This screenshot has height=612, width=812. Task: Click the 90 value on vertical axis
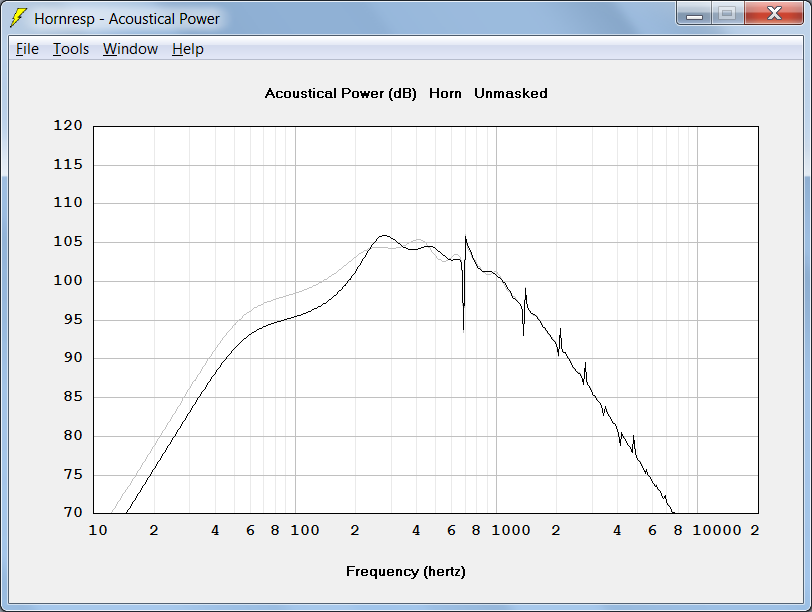pyautogui.click(x=73, y=358)
